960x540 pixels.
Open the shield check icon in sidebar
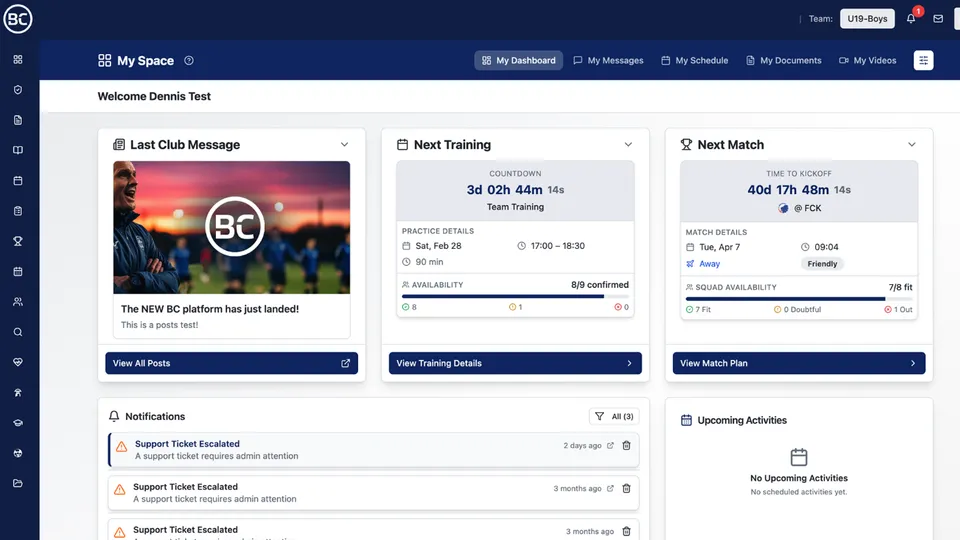pyautogui.click(x=18, y=90)
